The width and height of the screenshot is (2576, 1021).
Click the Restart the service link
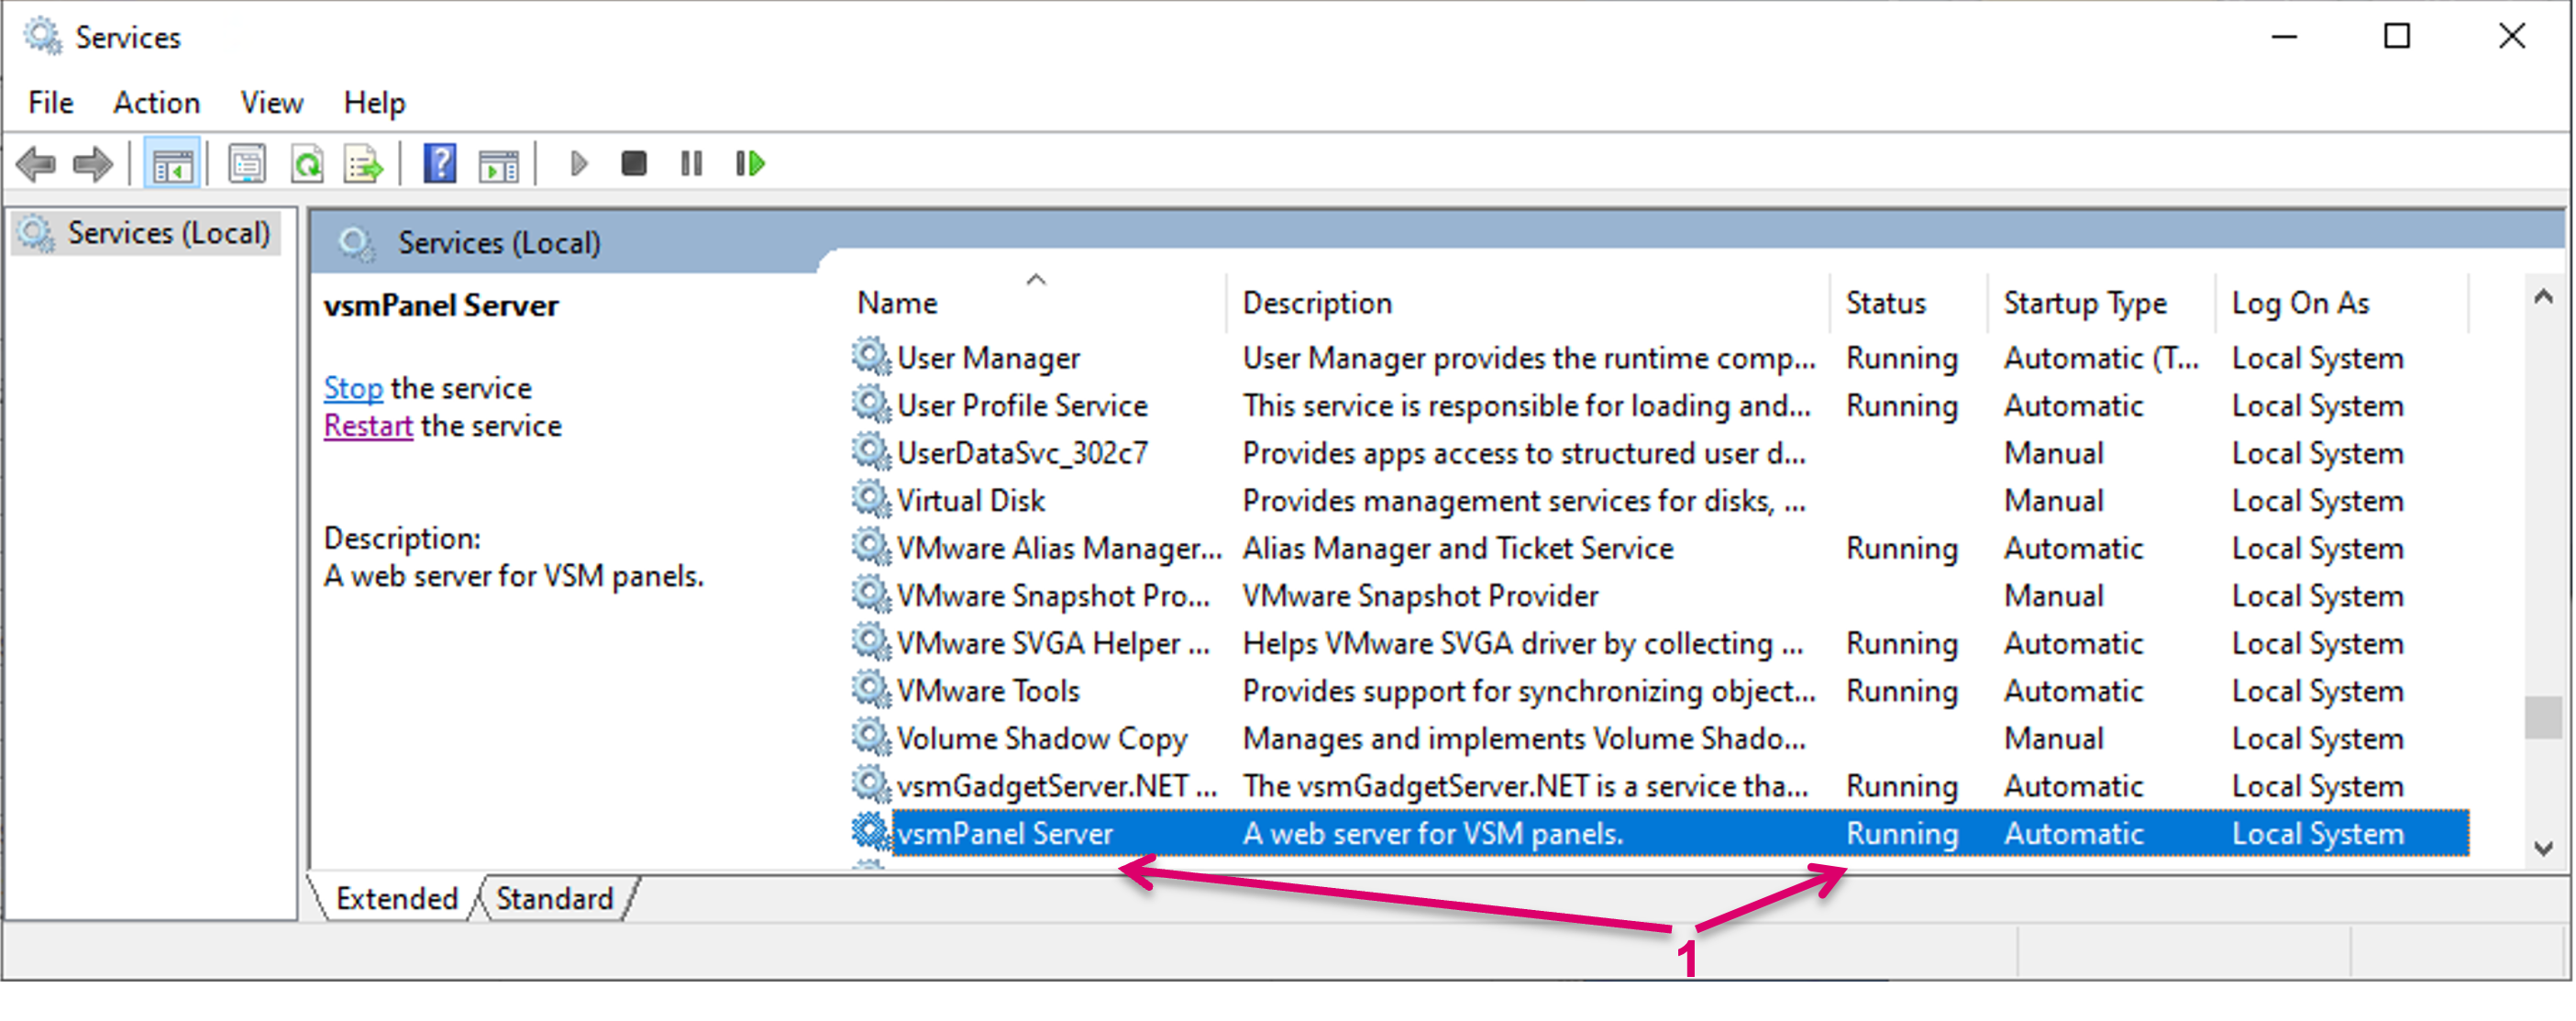coord(368,426)
